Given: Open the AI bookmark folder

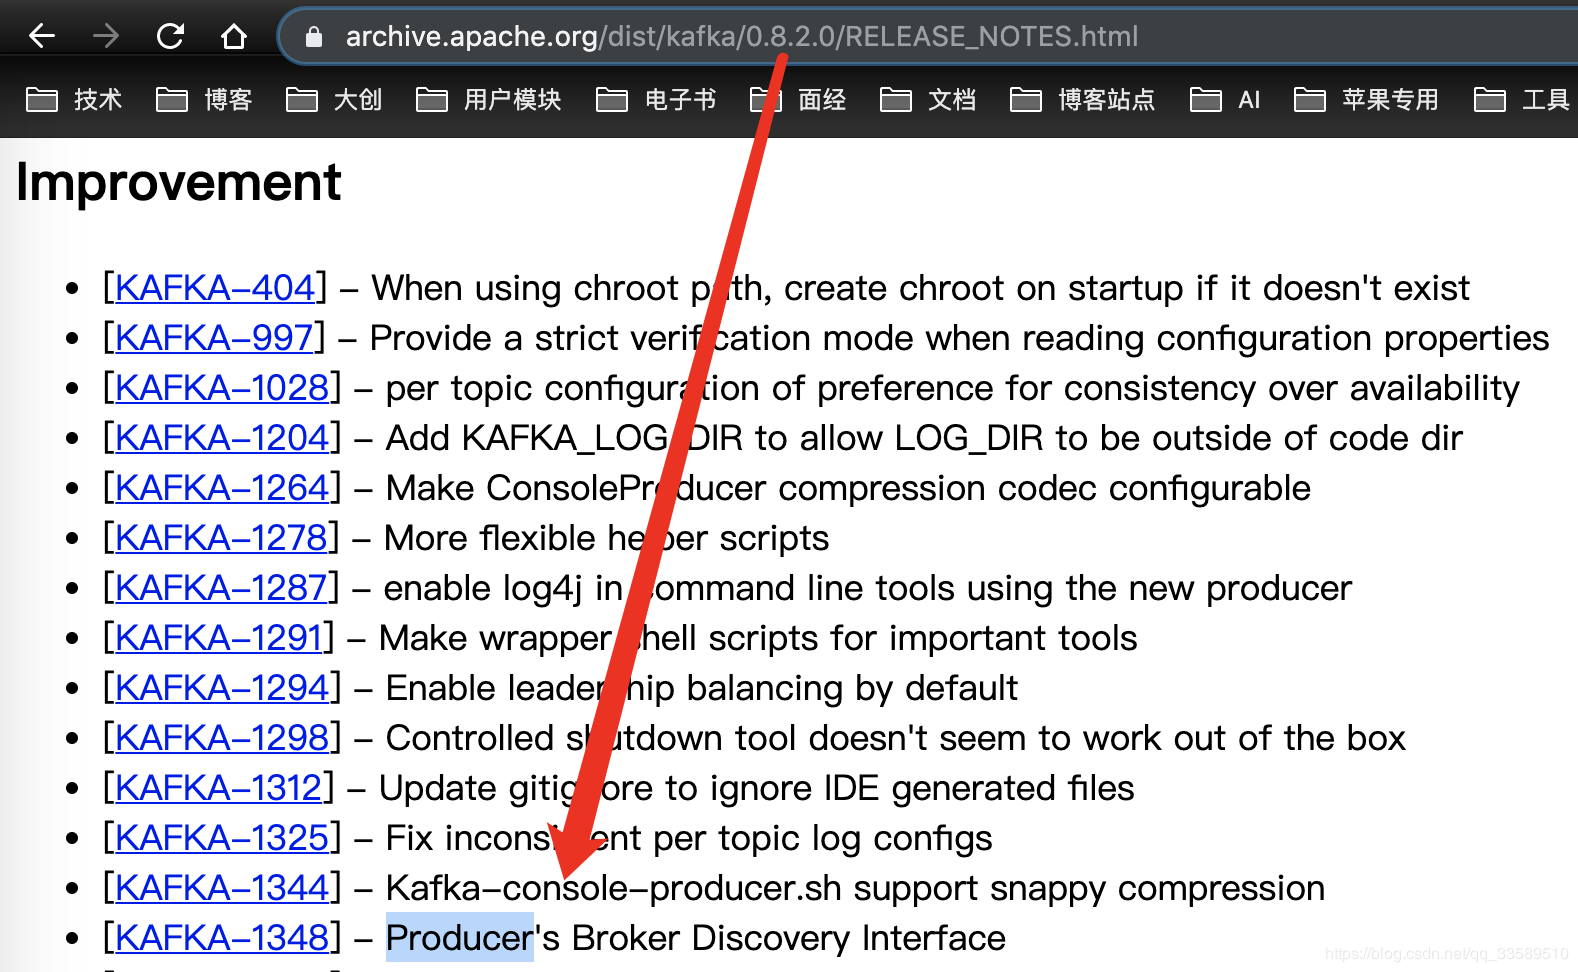Looking at the screenshot, I should [x=1225, y=100].
